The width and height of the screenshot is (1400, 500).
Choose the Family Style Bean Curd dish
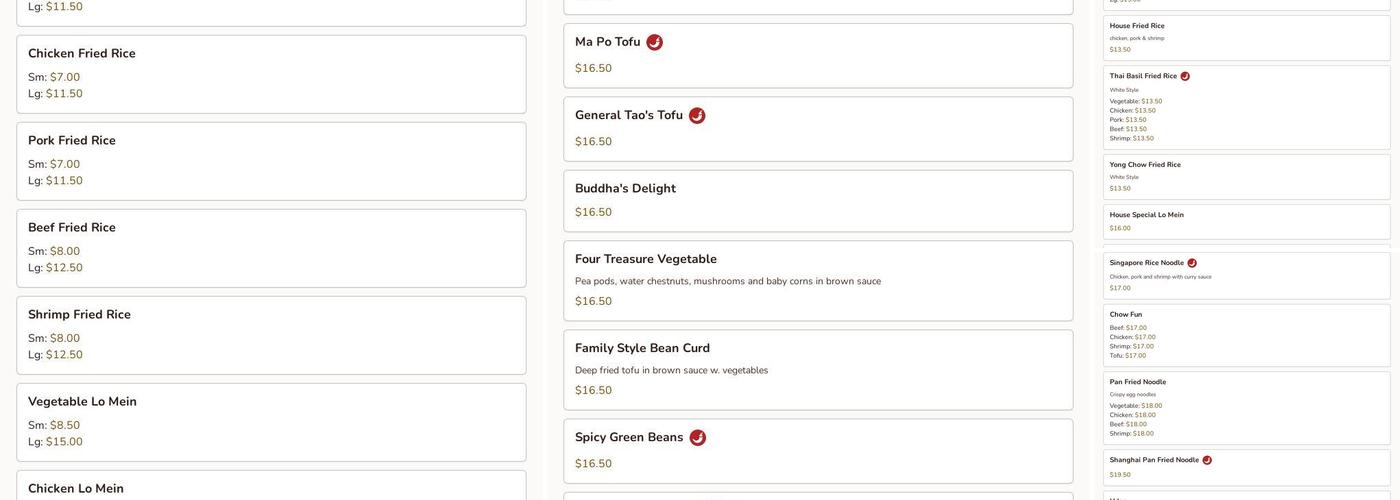click(642, 348)
